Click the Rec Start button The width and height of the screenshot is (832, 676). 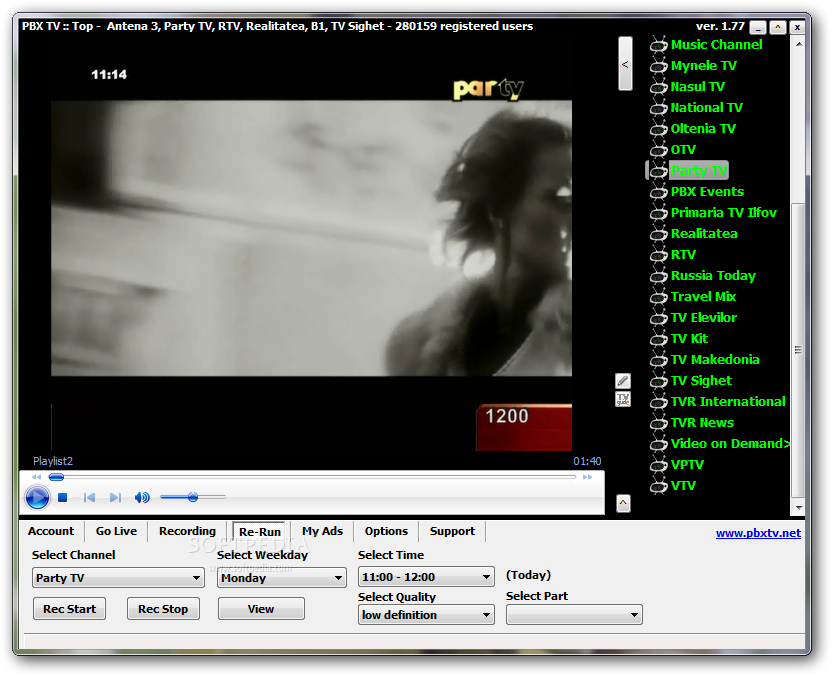(70, 609)
